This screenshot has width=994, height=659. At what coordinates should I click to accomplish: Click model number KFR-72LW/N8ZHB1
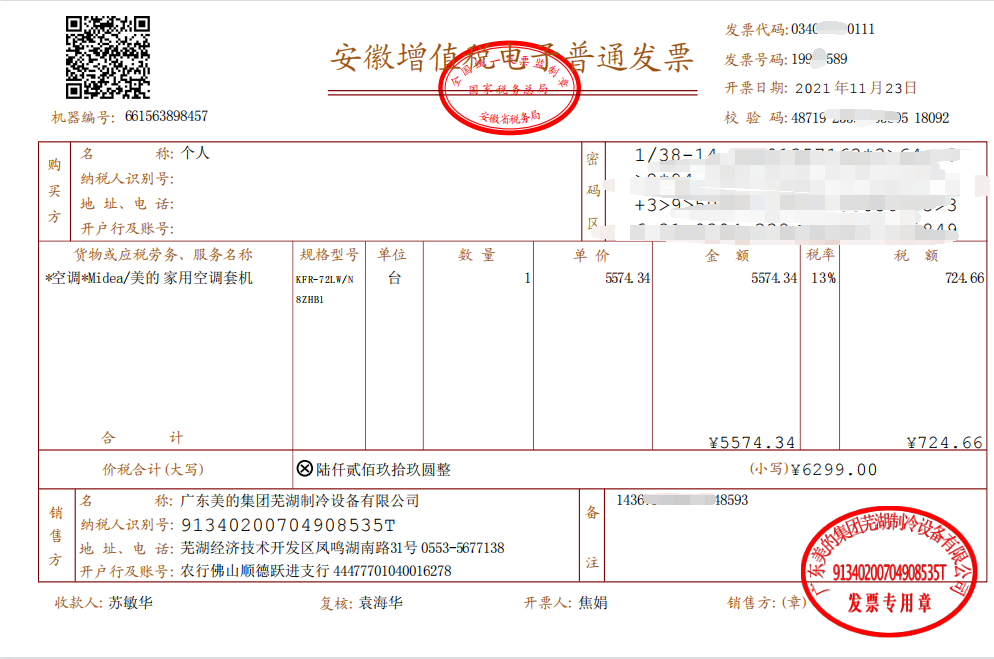coord(325,289)
